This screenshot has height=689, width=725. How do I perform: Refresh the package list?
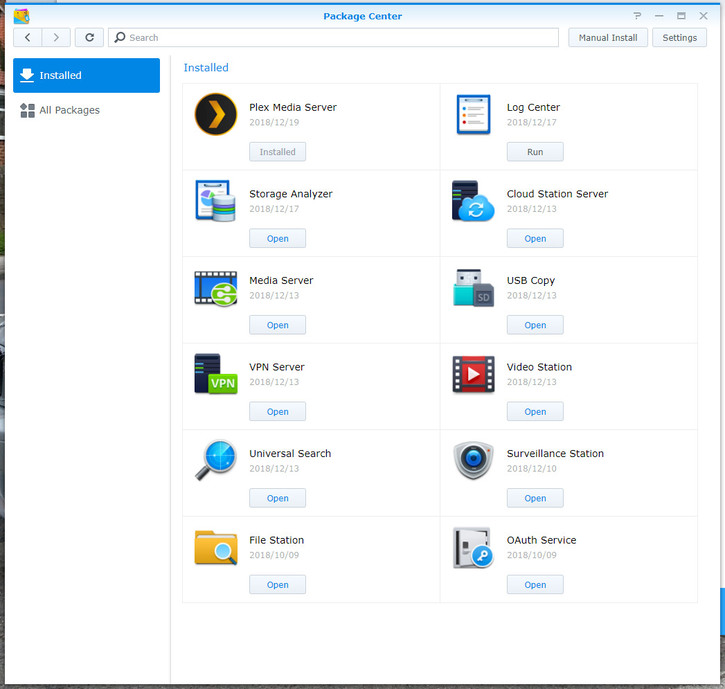pyautogui.click(x=89, y=37)
